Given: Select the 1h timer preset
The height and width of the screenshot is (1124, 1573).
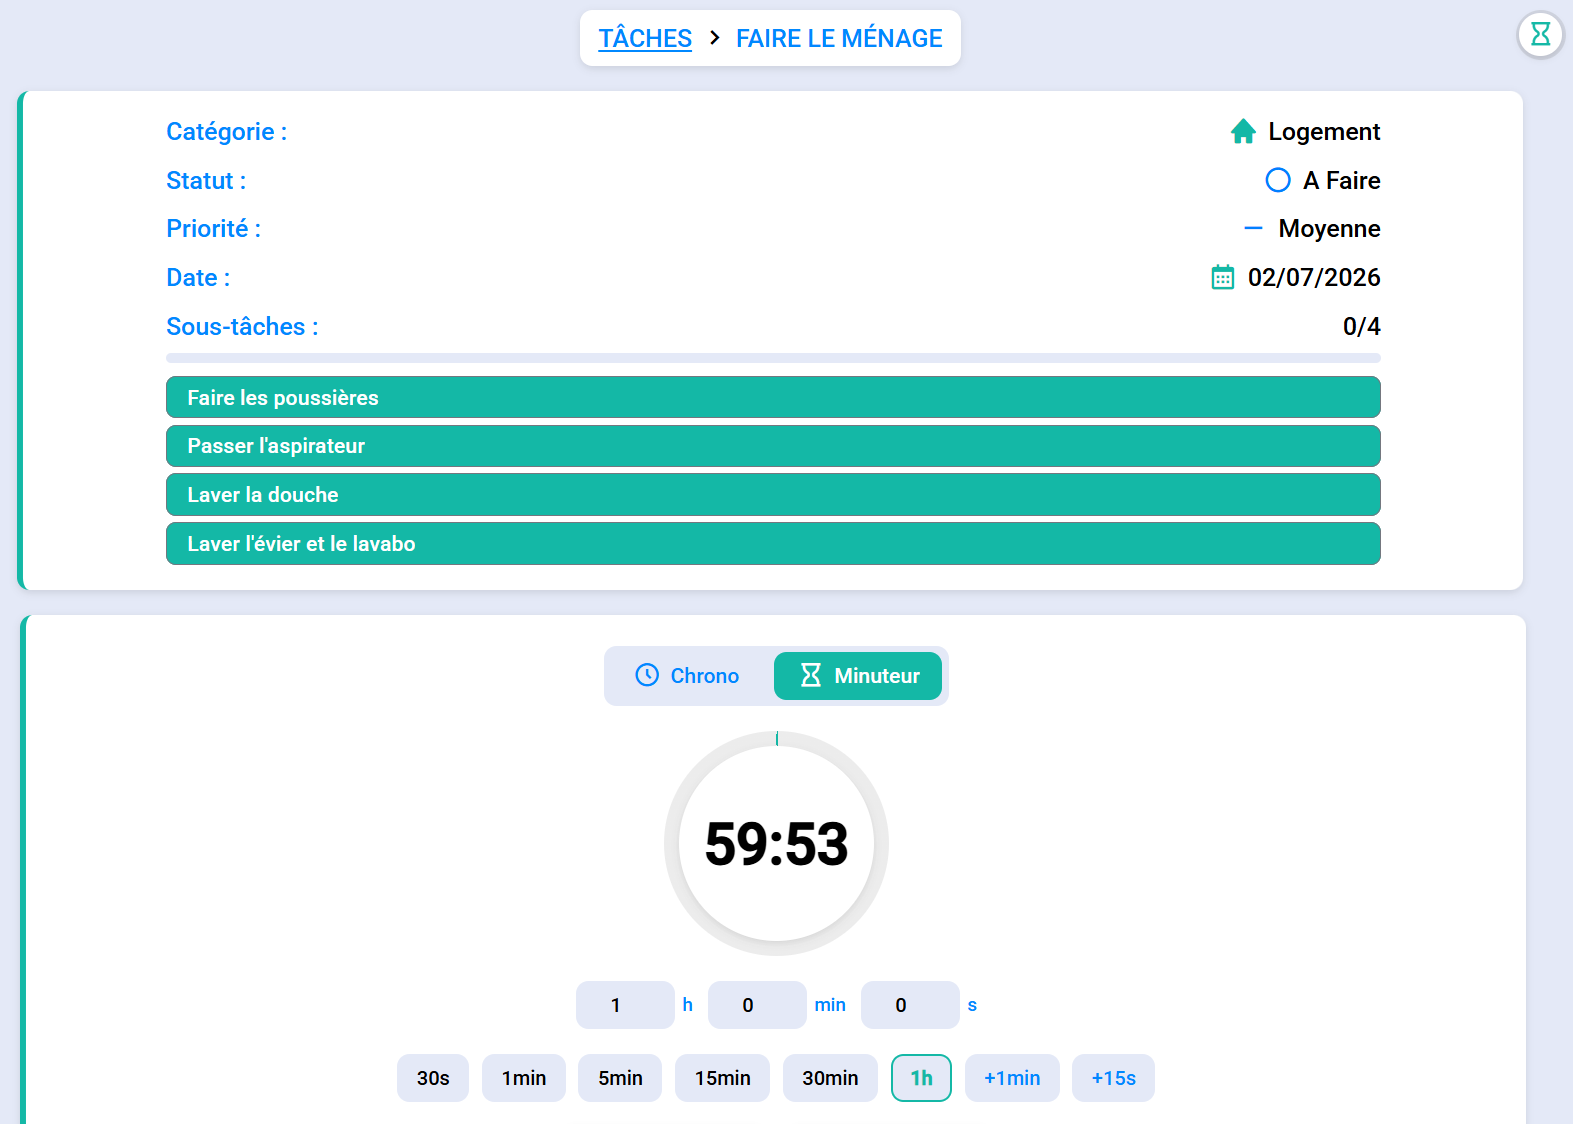Looking at the screenshot, I should 921,1078.
